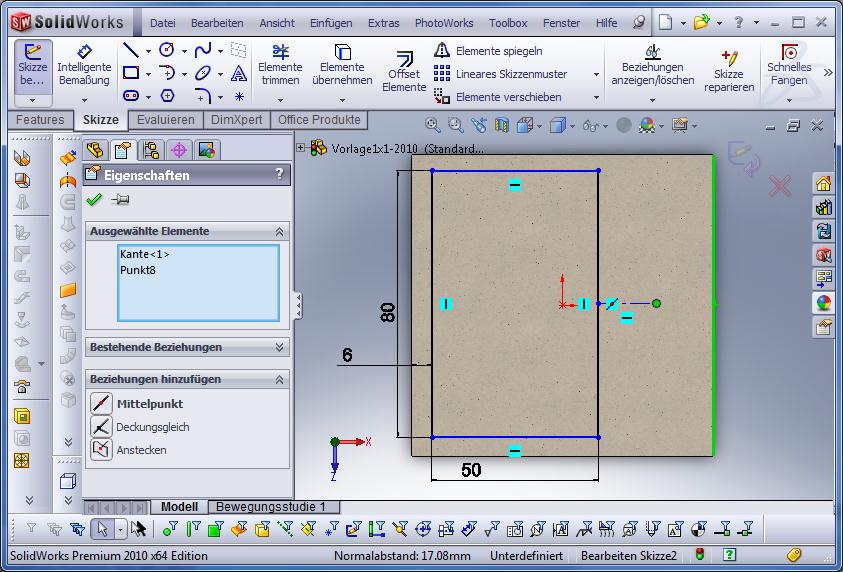This screenshot has height=572, width=843.
Task: Toggle the pushpin to keep panel visible
Action: (120, 200)
